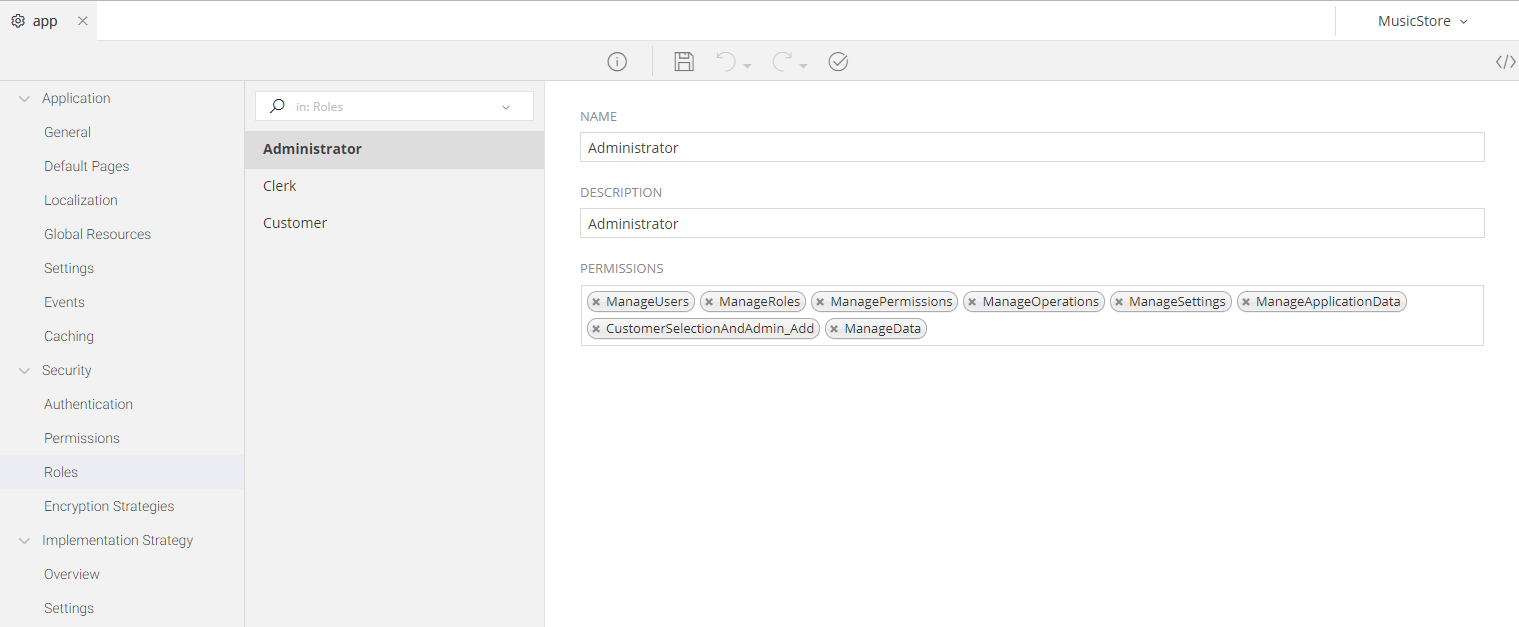Click the info icon in toolbar

617,62
